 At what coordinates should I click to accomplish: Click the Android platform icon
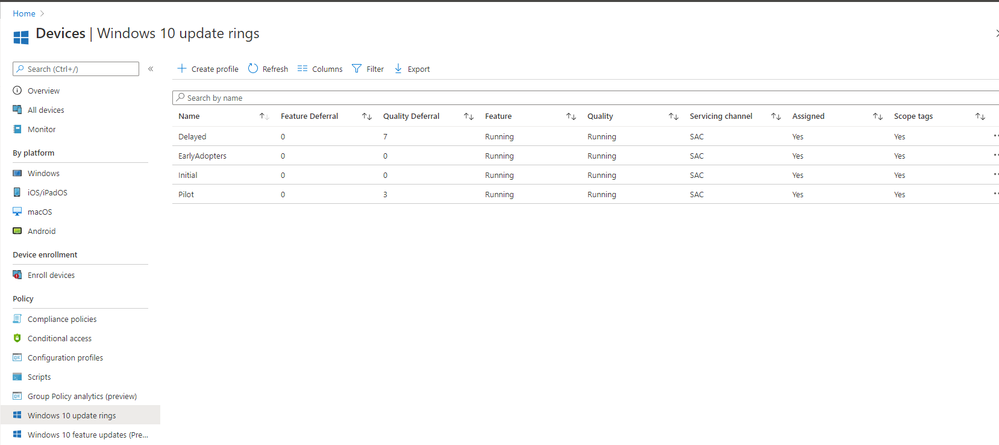(18, 231)
